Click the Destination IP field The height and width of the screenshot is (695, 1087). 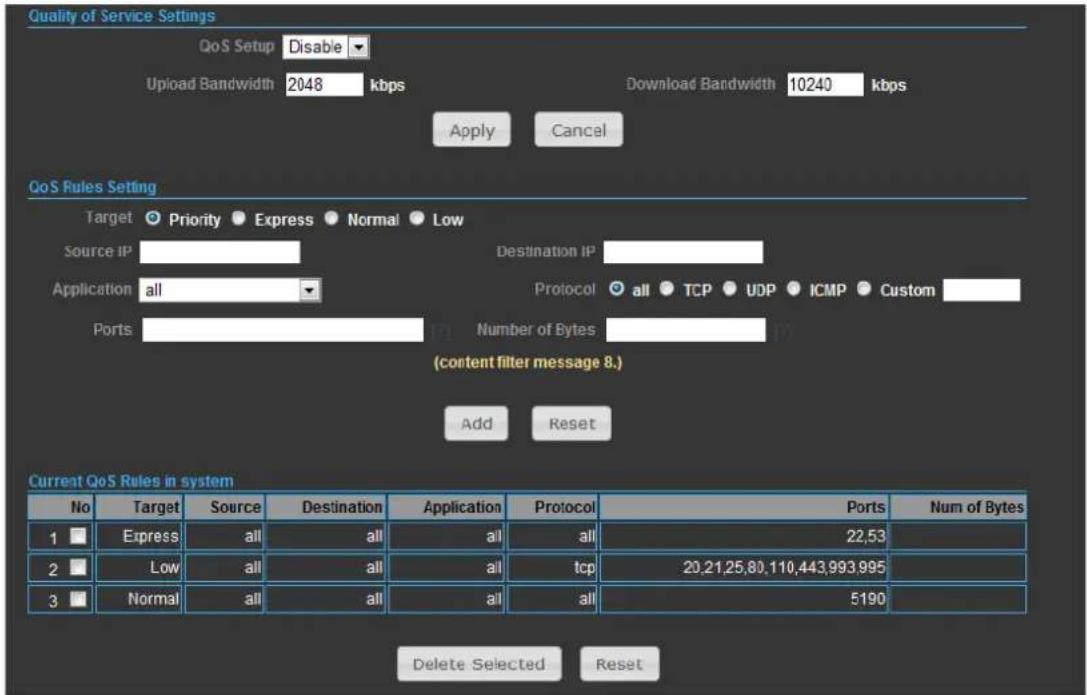pyautogui.click(x=683, y=252)
